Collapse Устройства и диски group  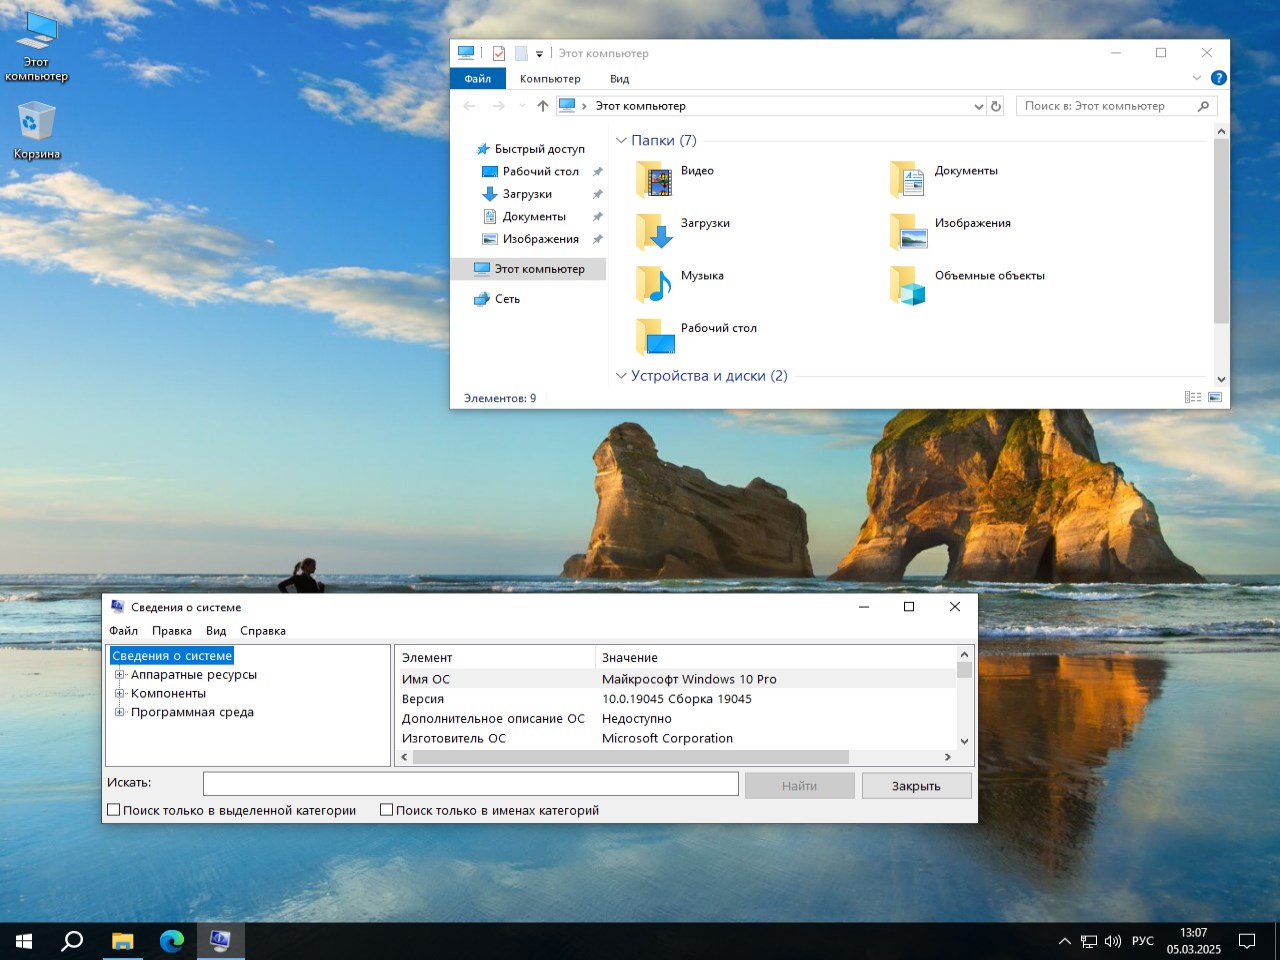(x=621, y=376)
